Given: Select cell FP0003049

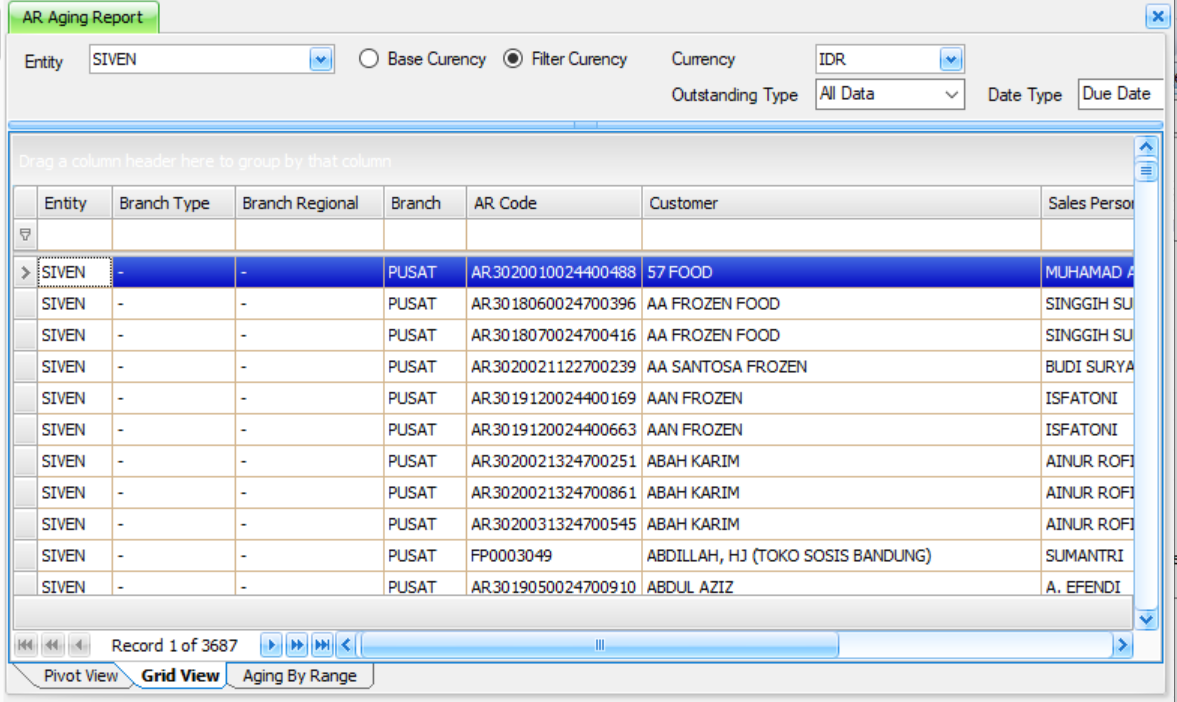Looking at the screenshot, I should pos(554,556).
